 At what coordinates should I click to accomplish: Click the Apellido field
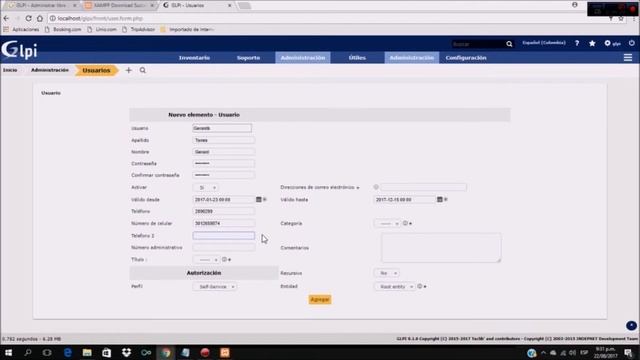coord(224,140)
